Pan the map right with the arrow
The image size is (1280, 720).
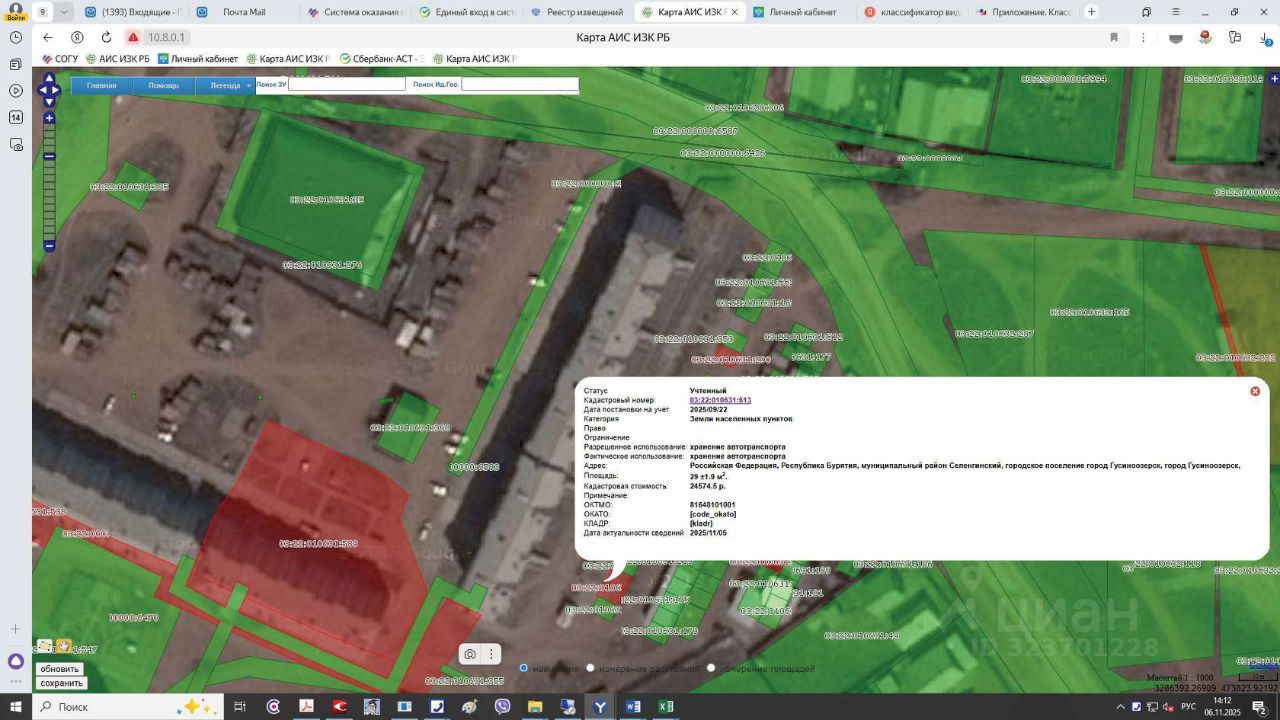[x=56, y=90]
